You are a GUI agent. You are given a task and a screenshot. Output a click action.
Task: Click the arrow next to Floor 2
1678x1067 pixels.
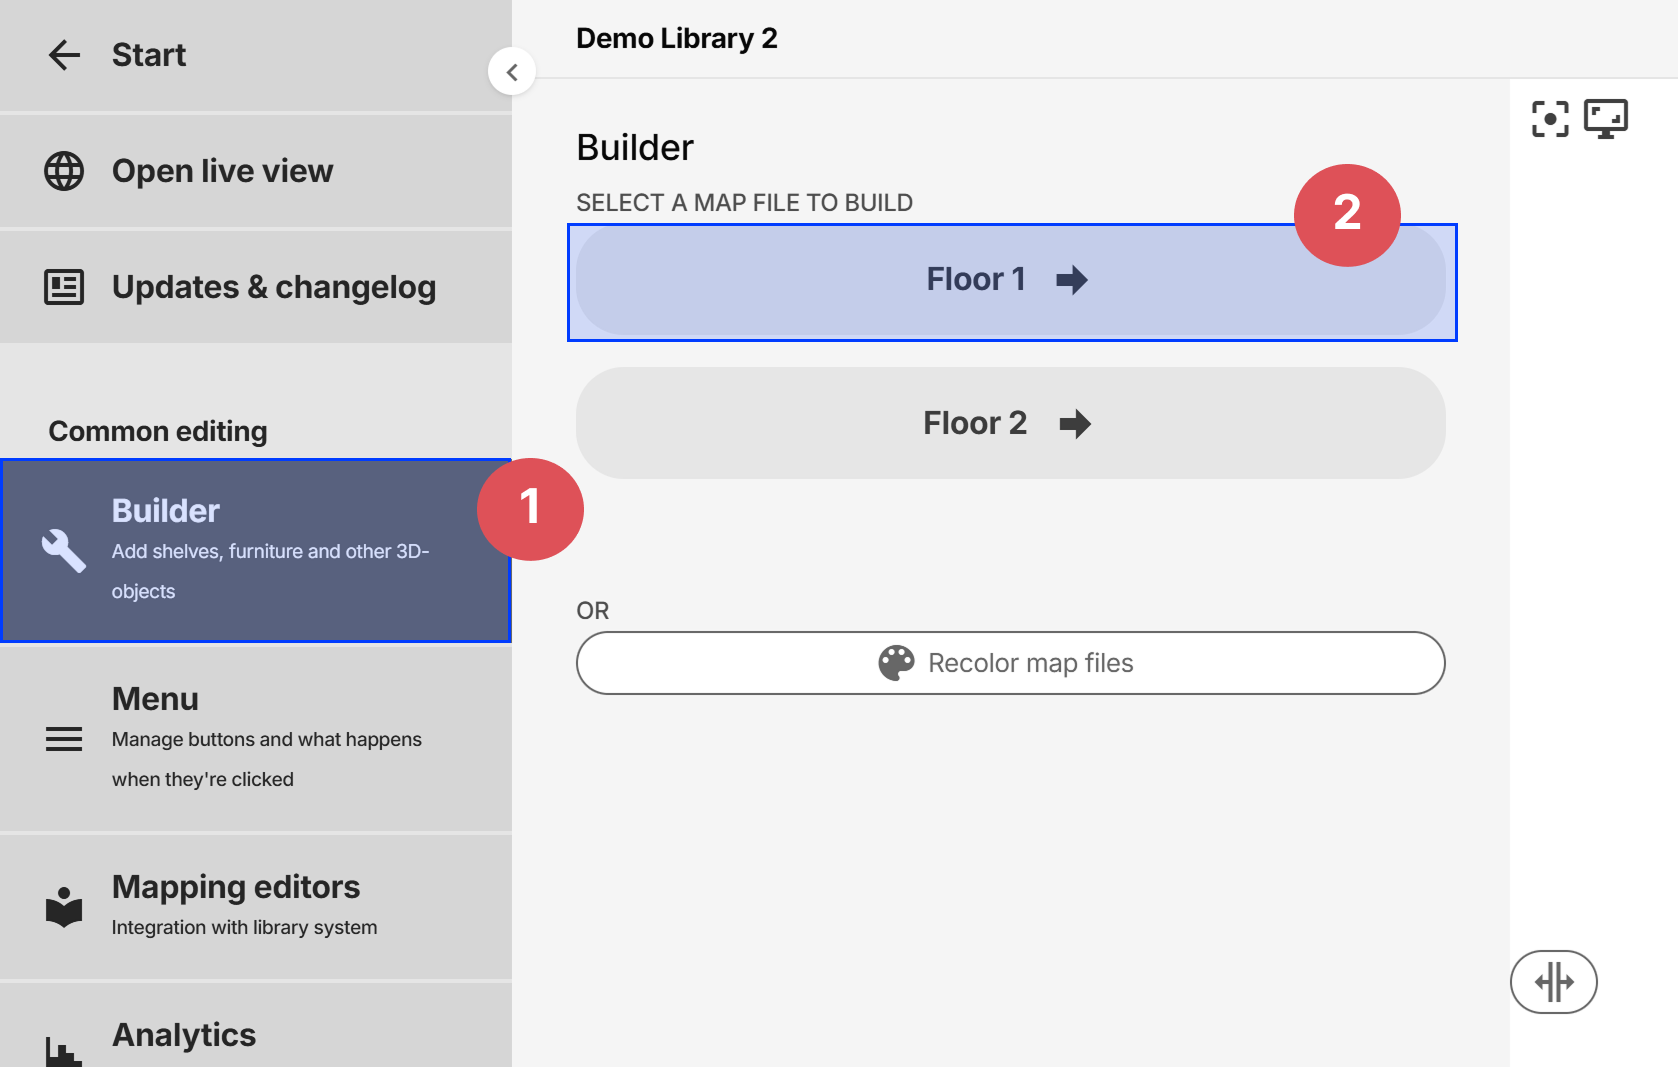[1075, 424]
